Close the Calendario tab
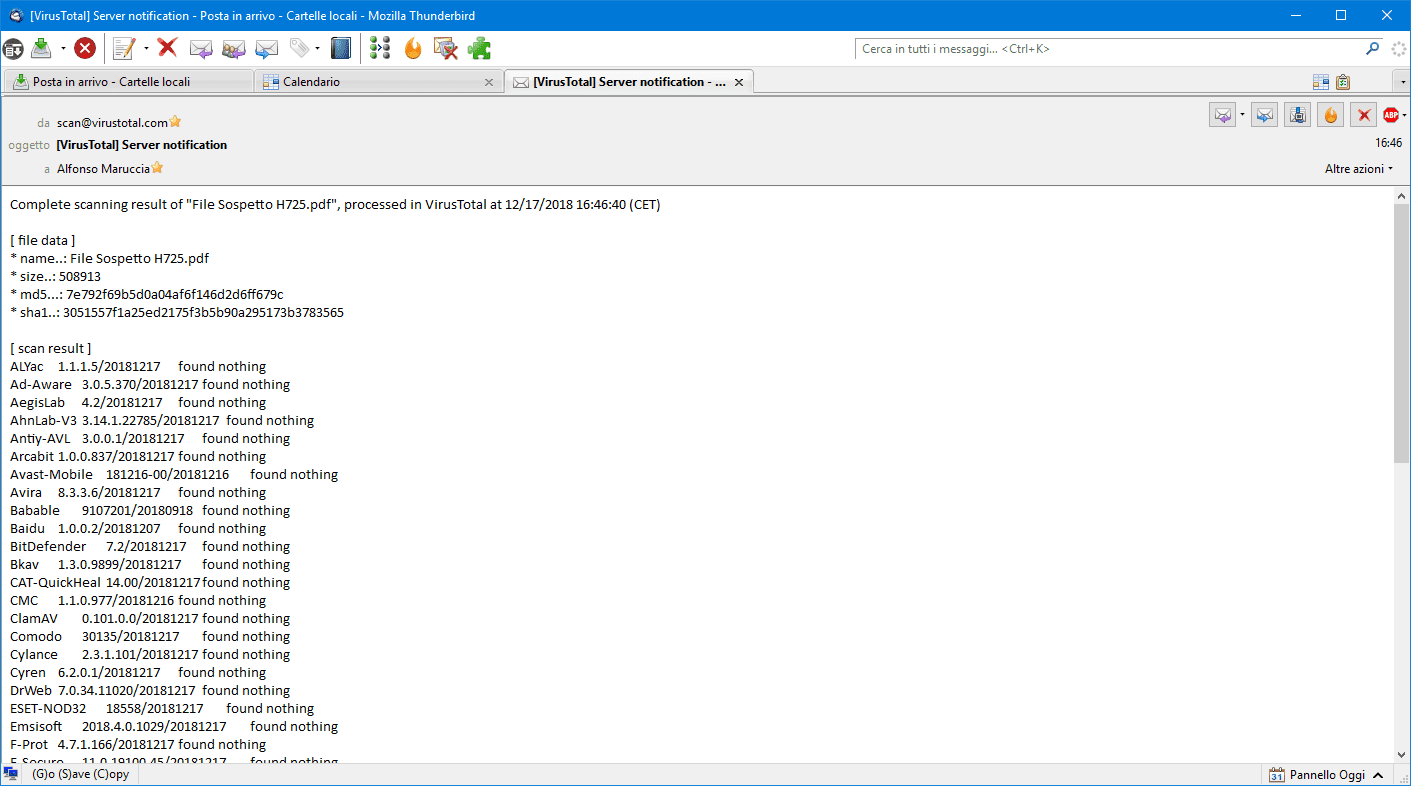 (488, 82)
